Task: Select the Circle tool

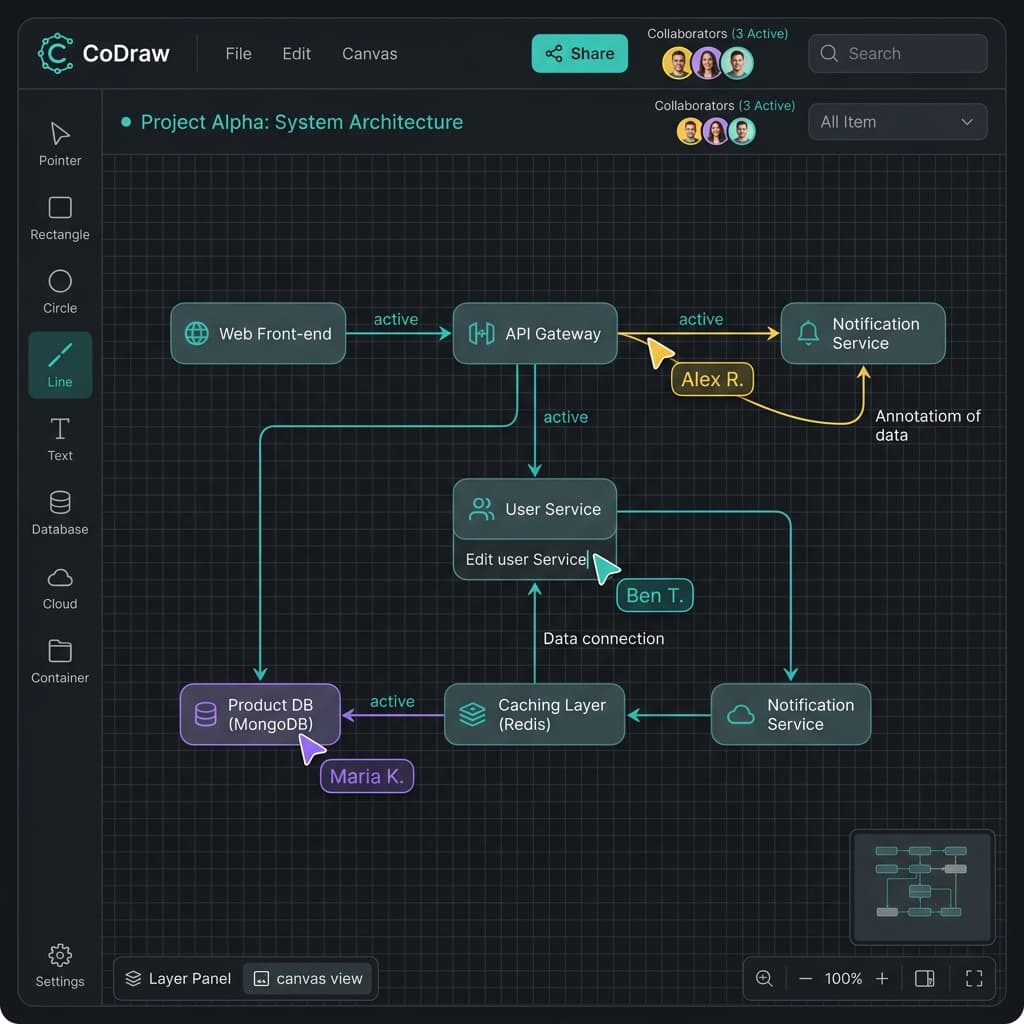Action: pyautogui.click(x=59, y=291)
